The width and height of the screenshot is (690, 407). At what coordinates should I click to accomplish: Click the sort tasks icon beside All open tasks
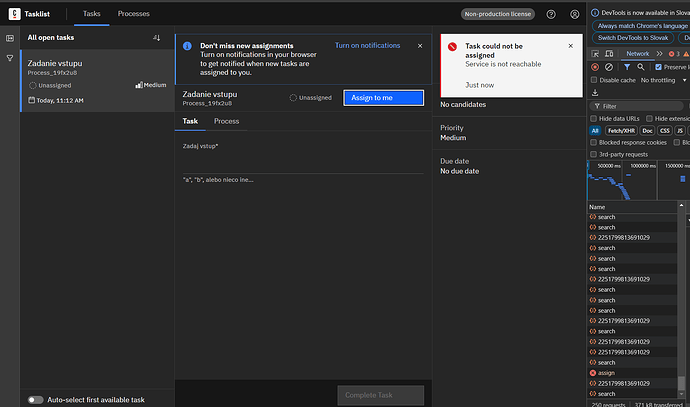(157, 38)
